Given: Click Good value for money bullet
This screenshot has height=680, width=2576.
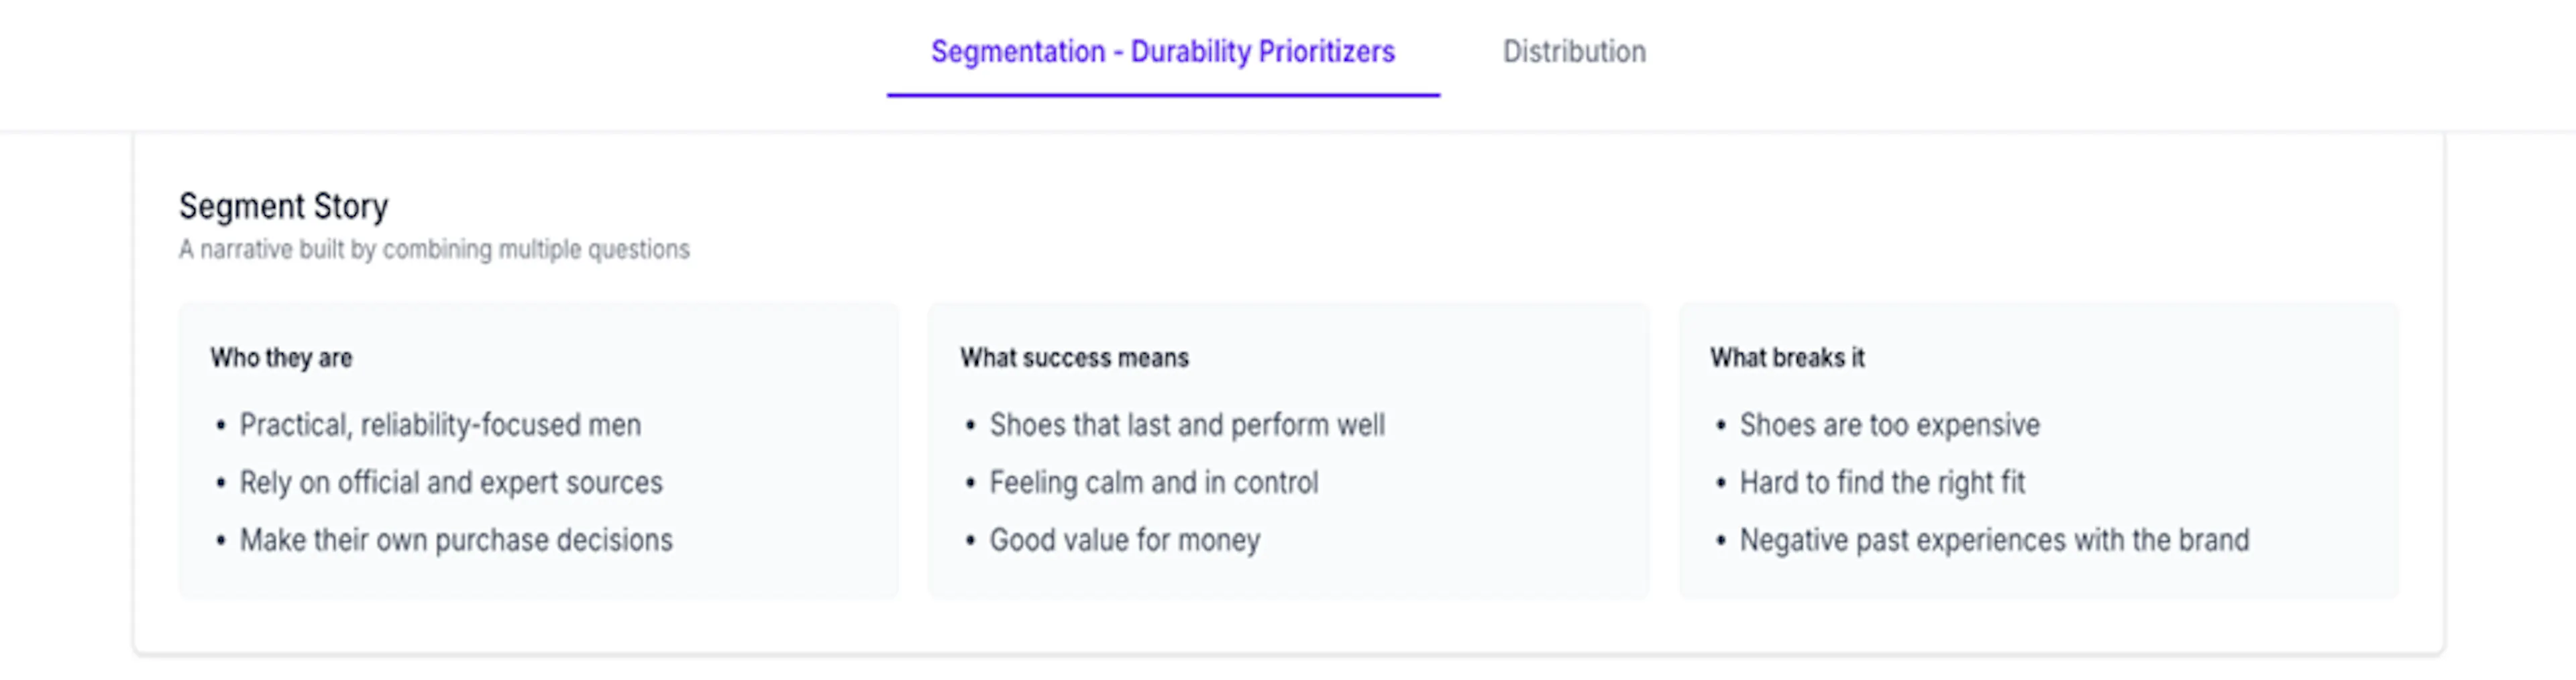Looking at the screenshot, I should [x=1125, y=541].
